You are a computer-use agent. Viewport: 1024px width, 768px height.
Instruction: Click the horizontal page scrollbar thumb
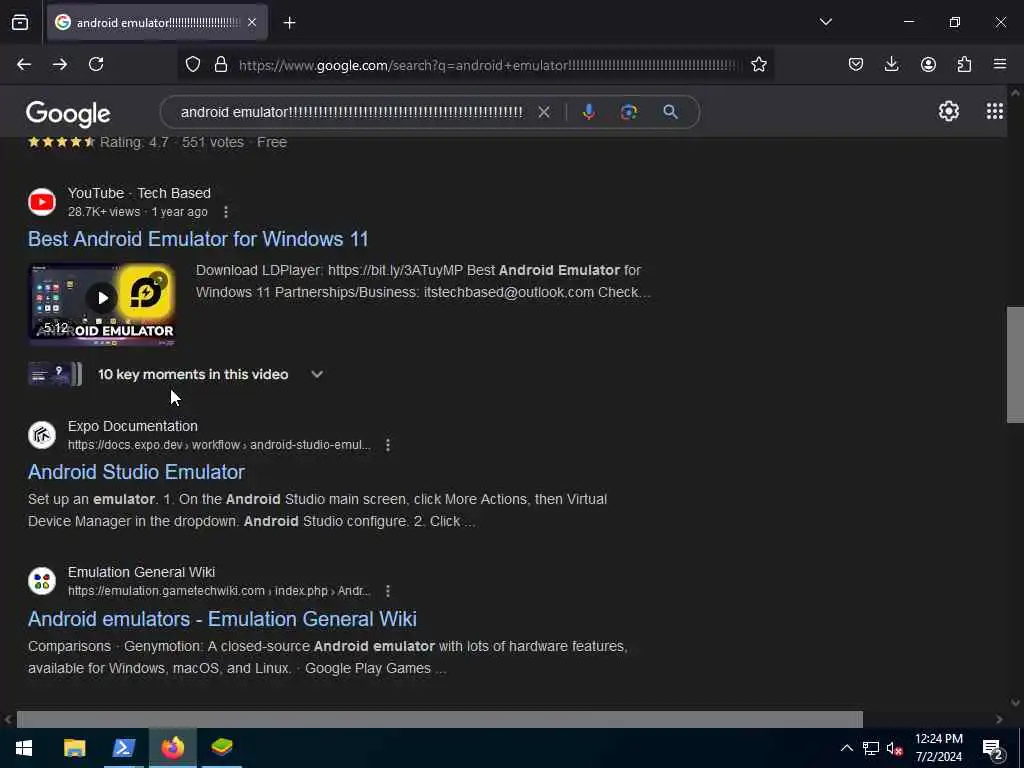pos(440,718)
